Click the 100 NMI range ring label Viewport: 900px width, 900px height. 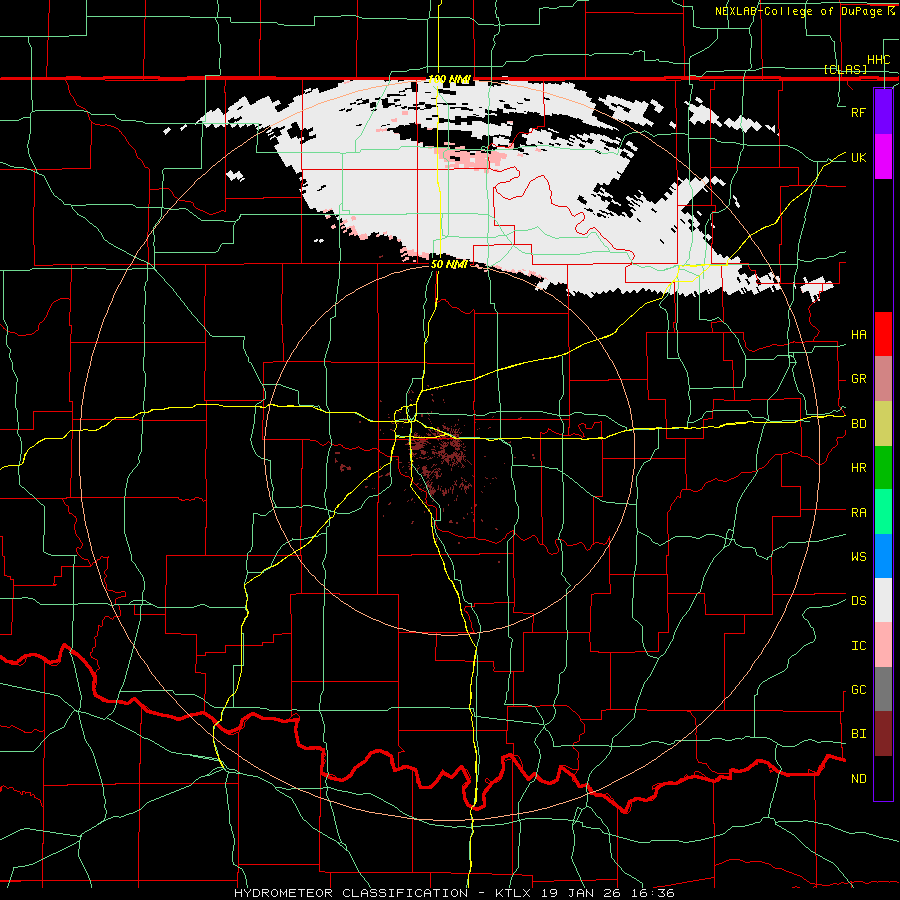(449, 79)
